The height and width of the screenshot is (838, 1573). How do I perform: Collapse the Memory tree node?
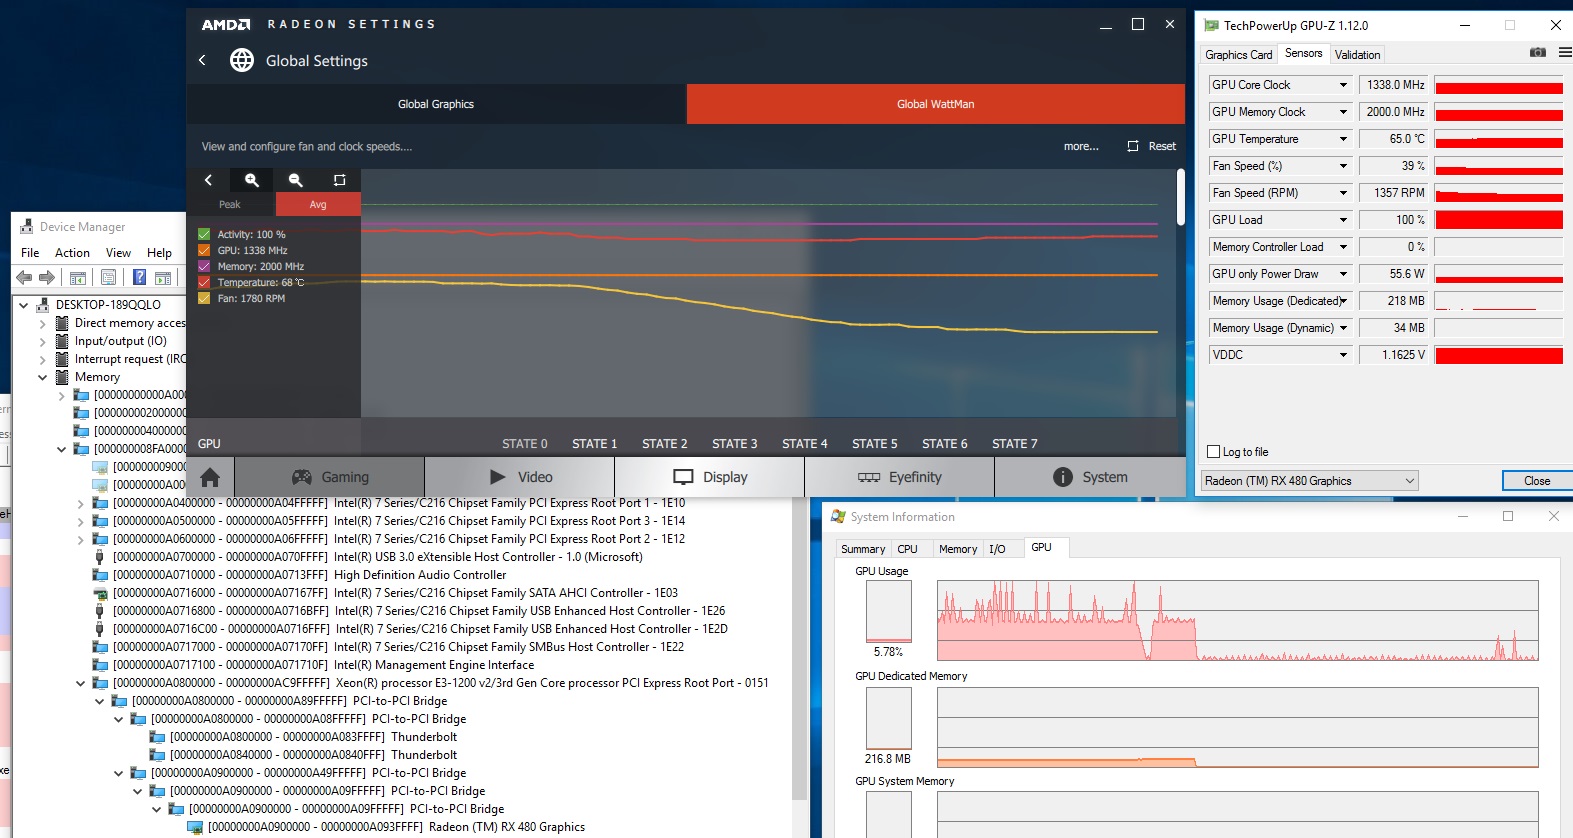(x=42, y=377)
